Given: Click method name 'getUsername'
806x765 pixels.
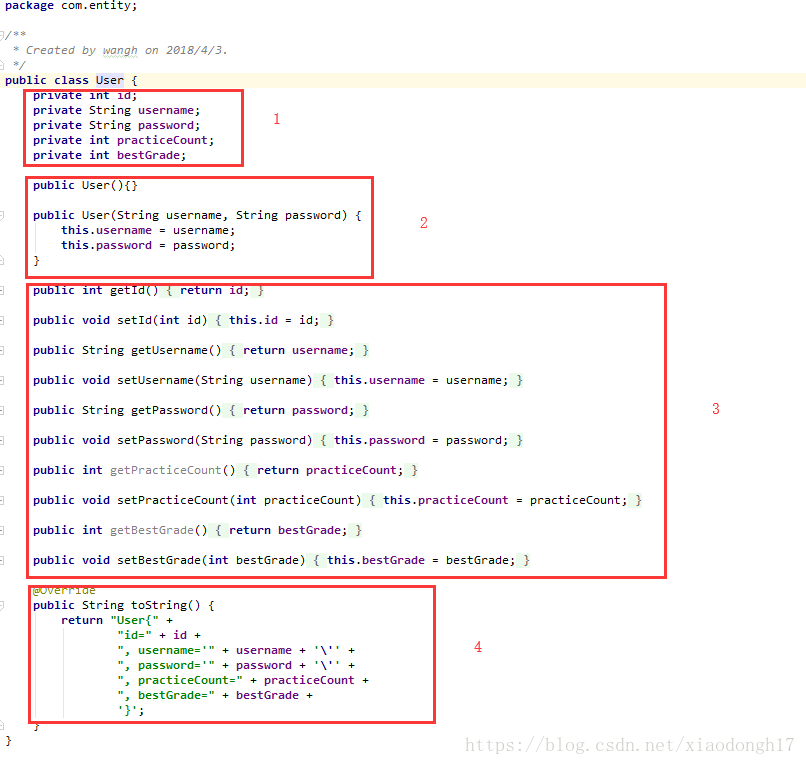Looking at the screenshot, I should [169, 350].
